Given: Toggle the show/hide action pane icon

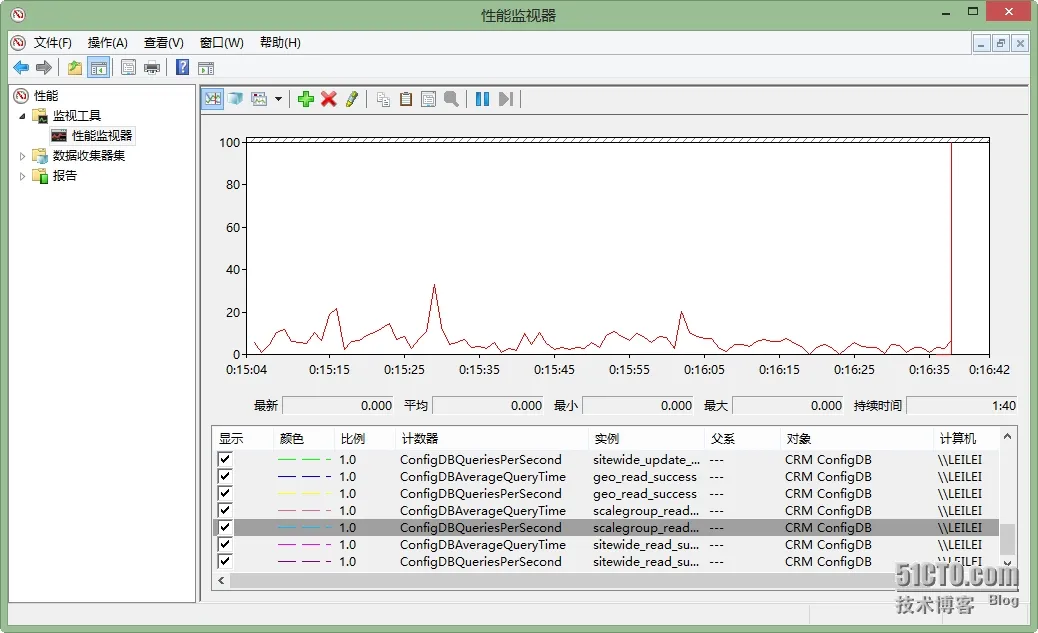Looking at the screenshot, I should [206, 68].
